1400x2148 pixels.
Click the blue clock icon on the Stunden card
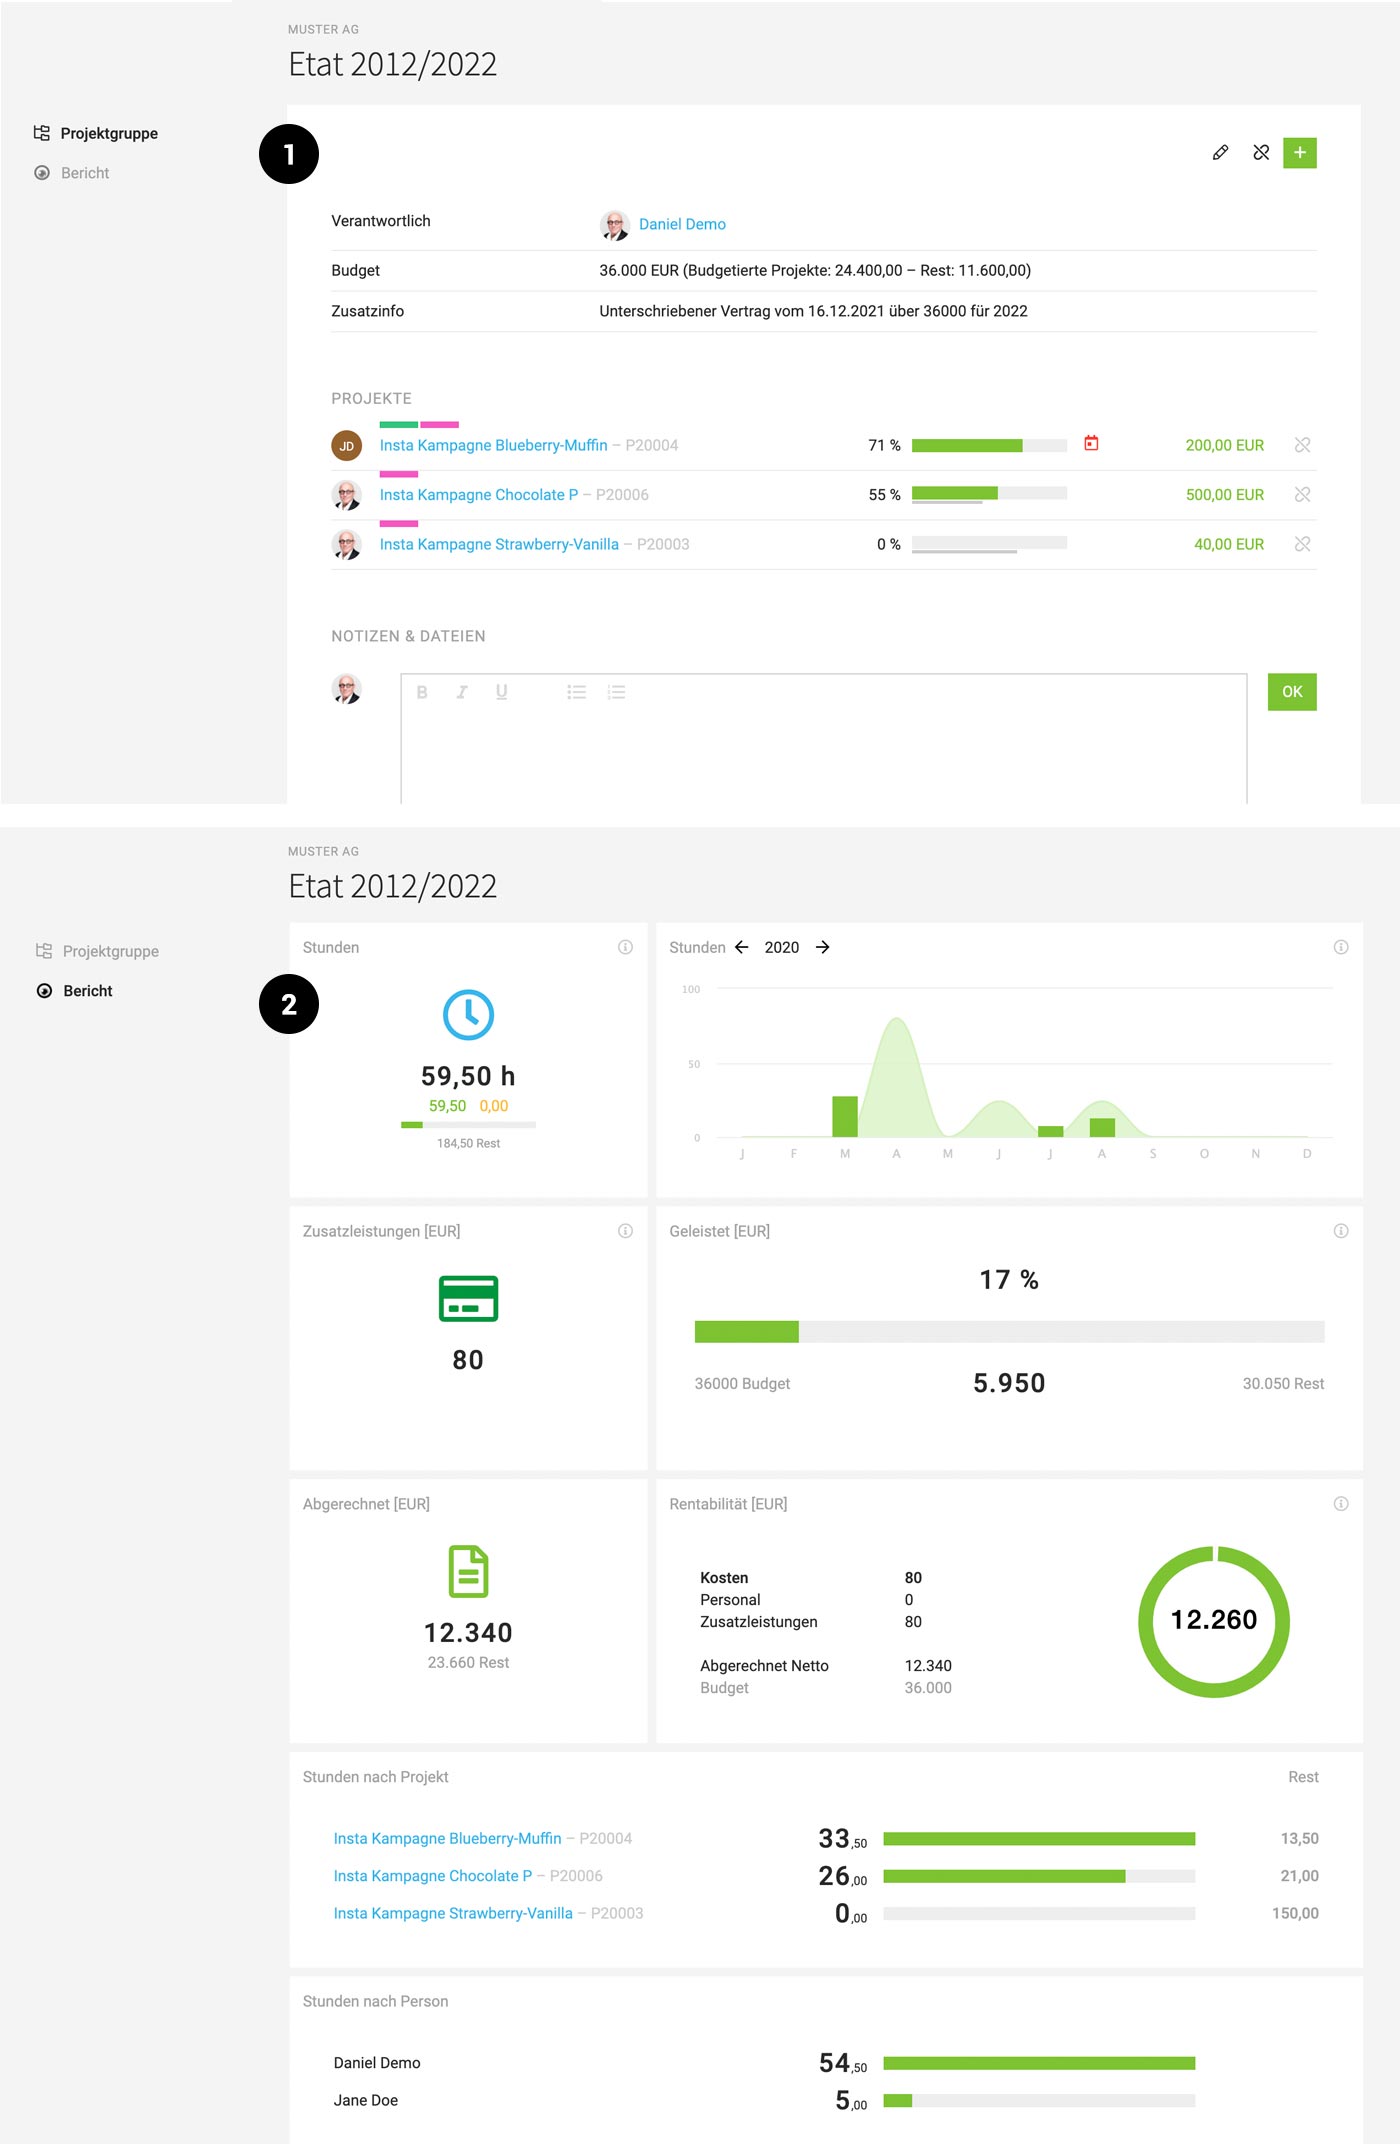click(x=468, y=1015)
